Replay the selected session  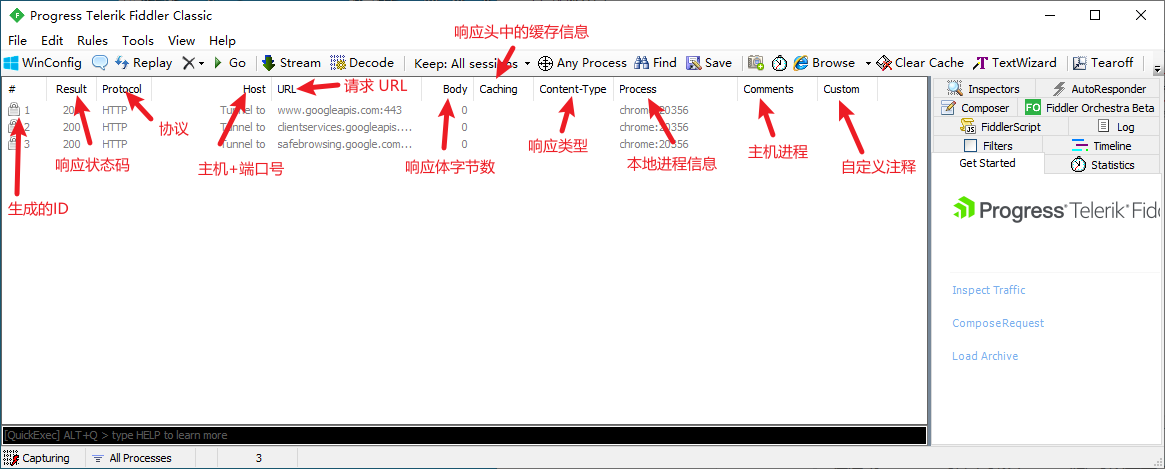(144, 63)
